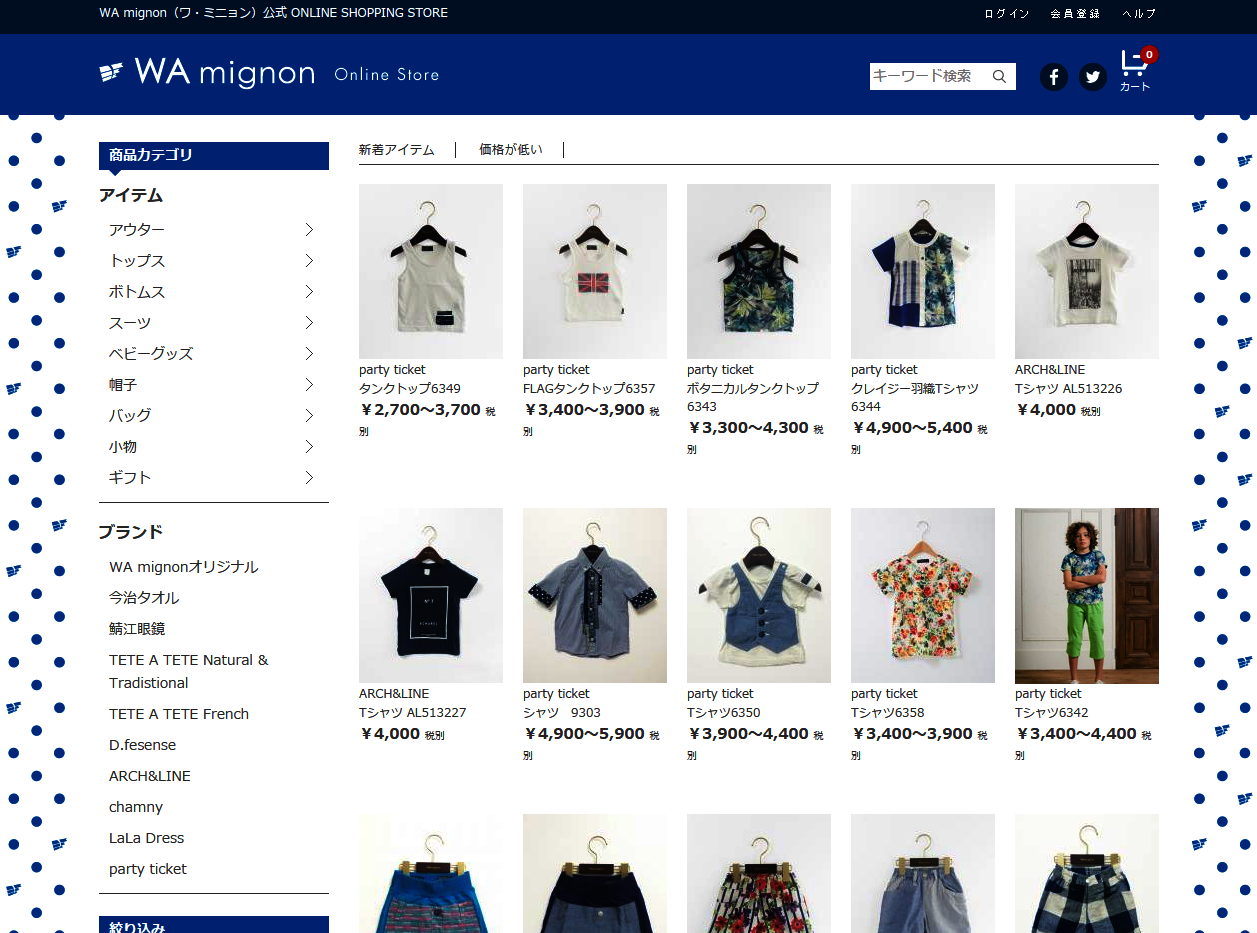Open the Twitter icon in header

[1093, 77]
